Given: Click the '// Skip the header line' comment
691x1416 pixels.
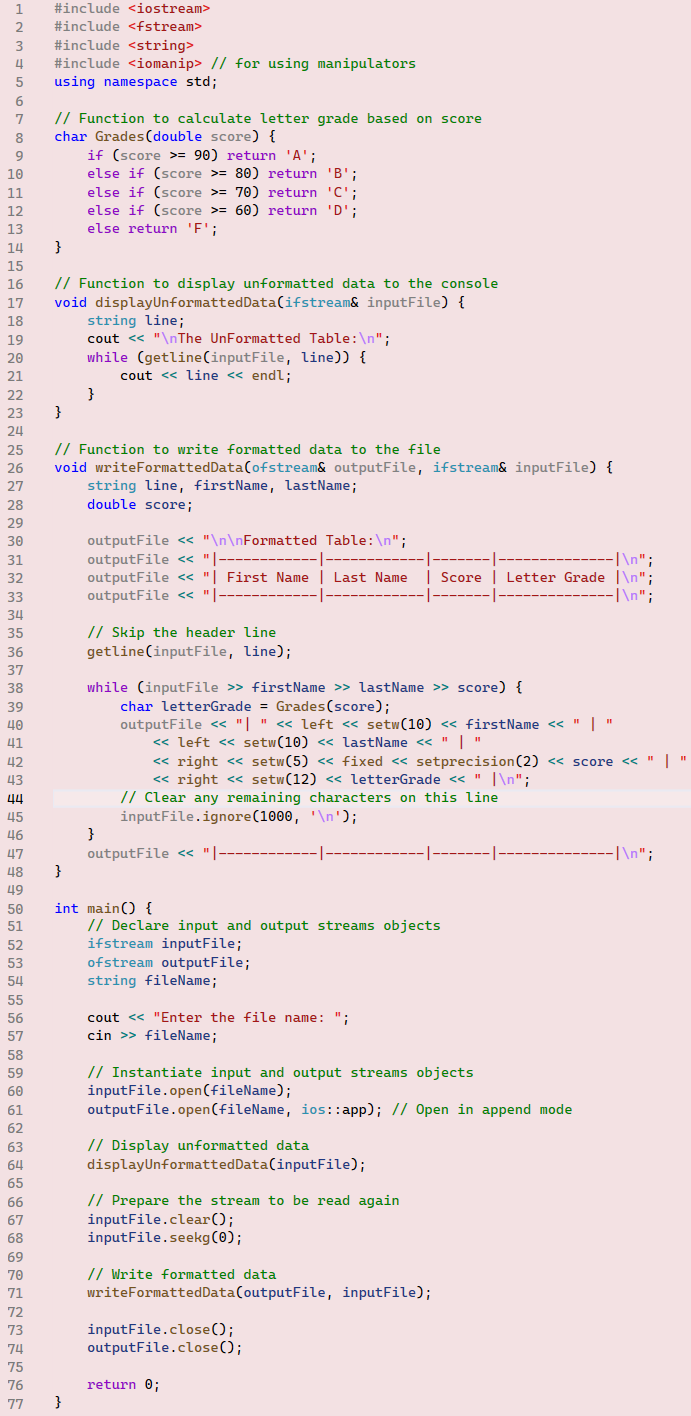Looking at the screenshot, I should click(x=181, y=632).
